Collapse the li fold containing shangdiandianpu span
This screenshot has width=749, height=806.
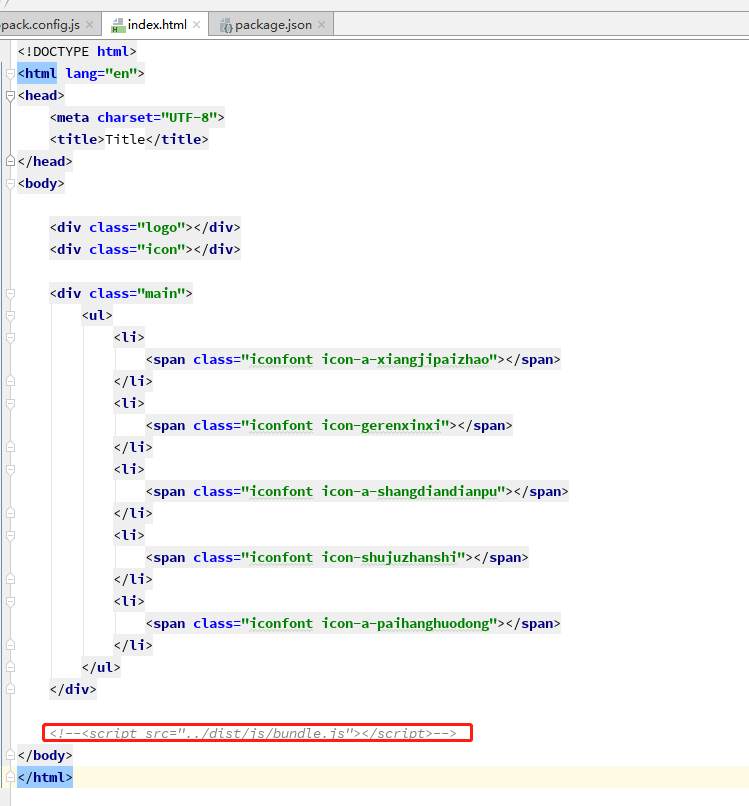click(10, 470)
